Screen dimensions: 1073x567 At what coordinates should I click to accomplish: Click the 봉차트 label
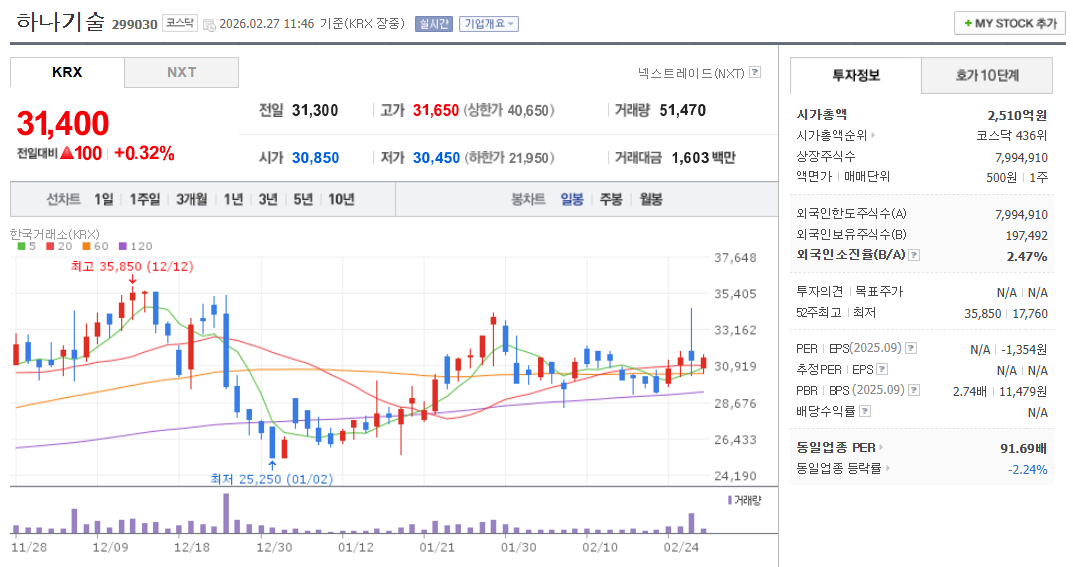tap(528, 199)
